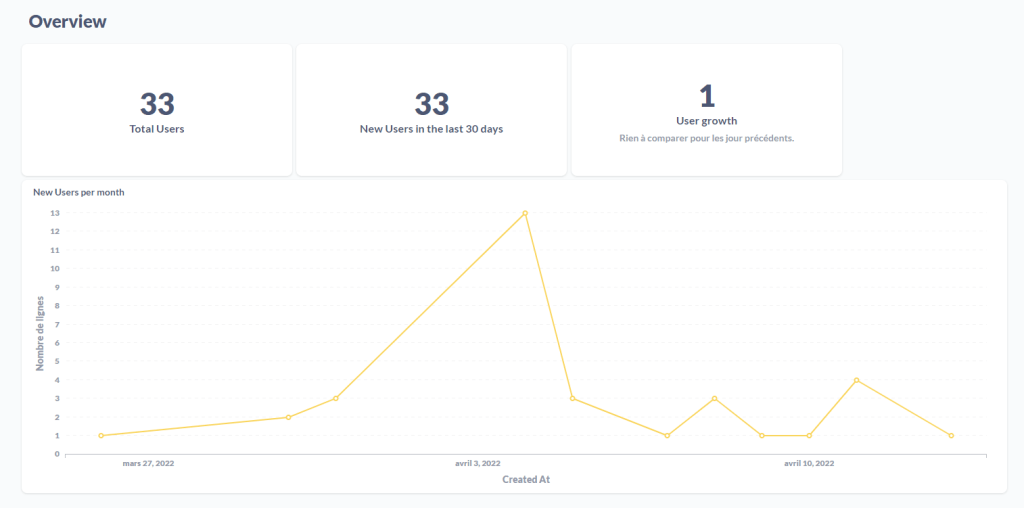This screenshot has height=508, width=1024.
Task: Click New Users in the last 30 days label
Action: click(431, 129)
